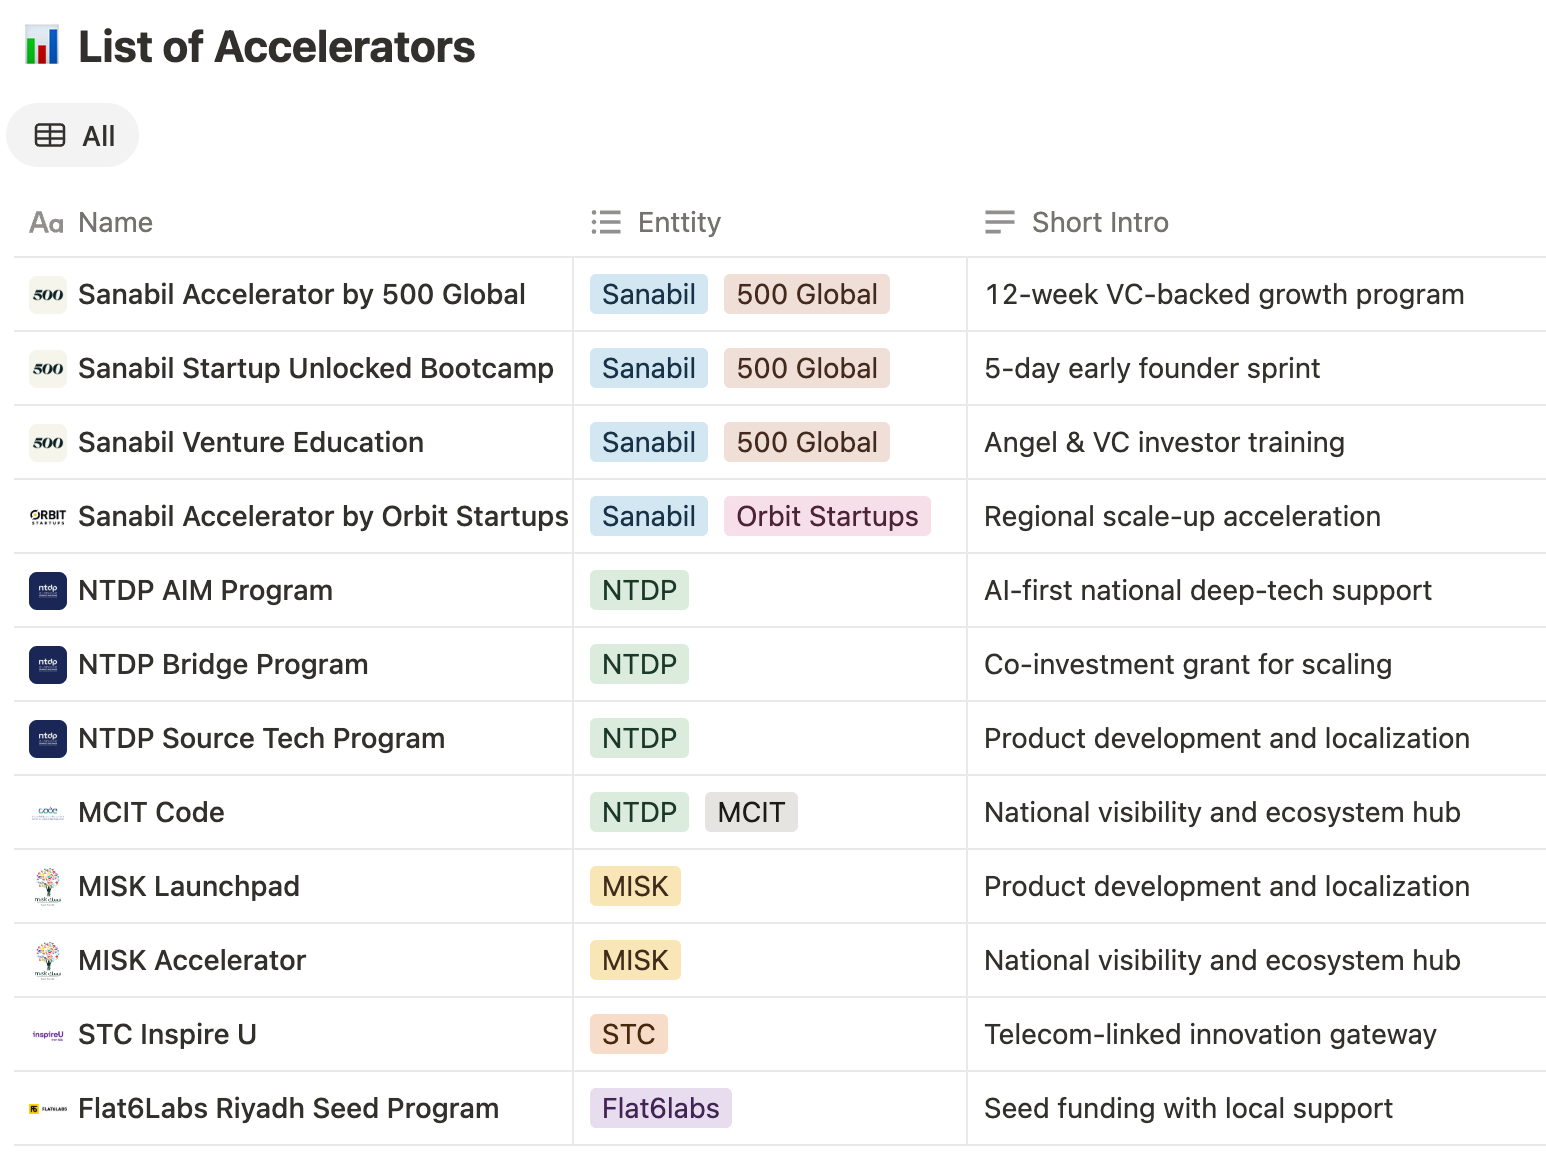
Task: Click NTDP tag in NTDP AIM Program row
Action: click(x=640, y=591)
